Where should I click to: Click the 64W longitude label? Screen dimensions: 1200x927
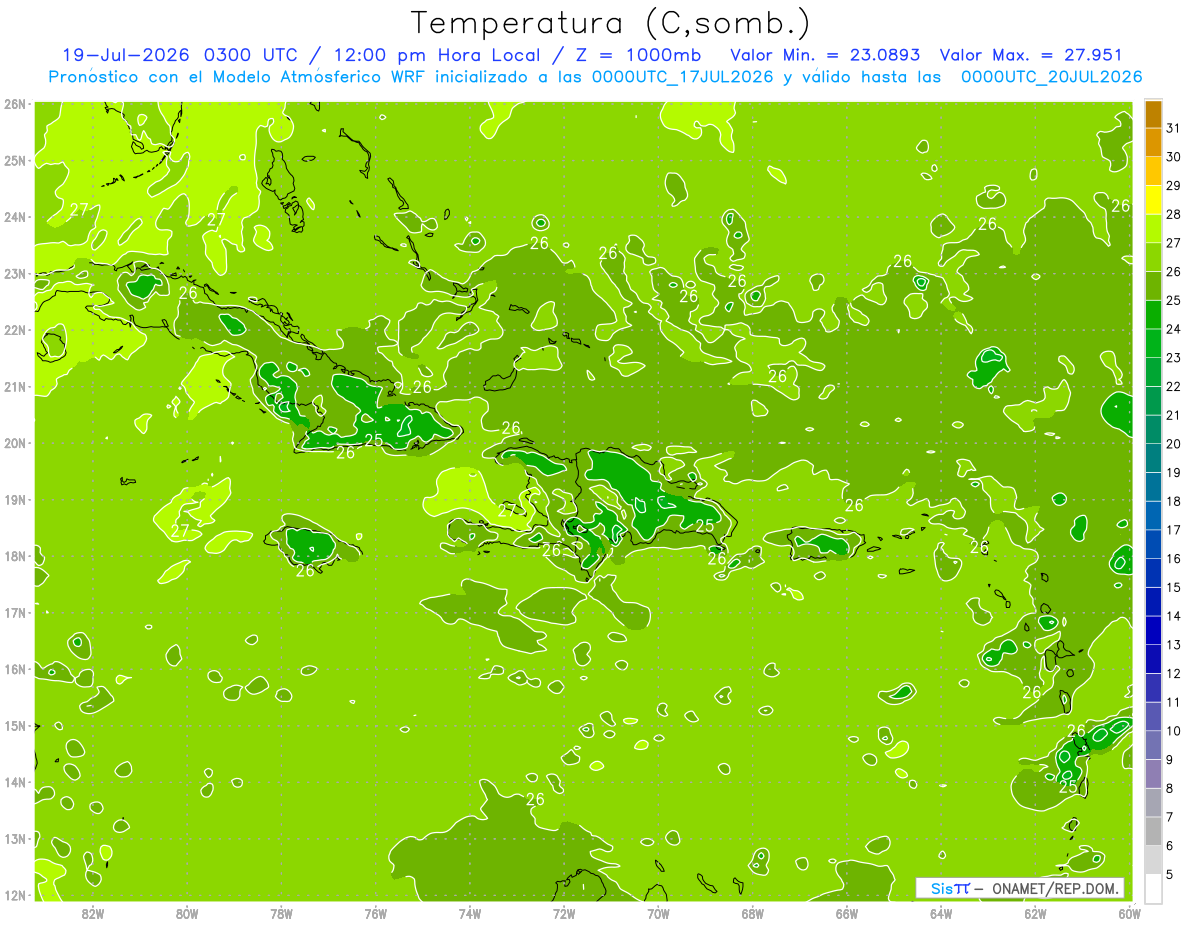pos(941,913)
